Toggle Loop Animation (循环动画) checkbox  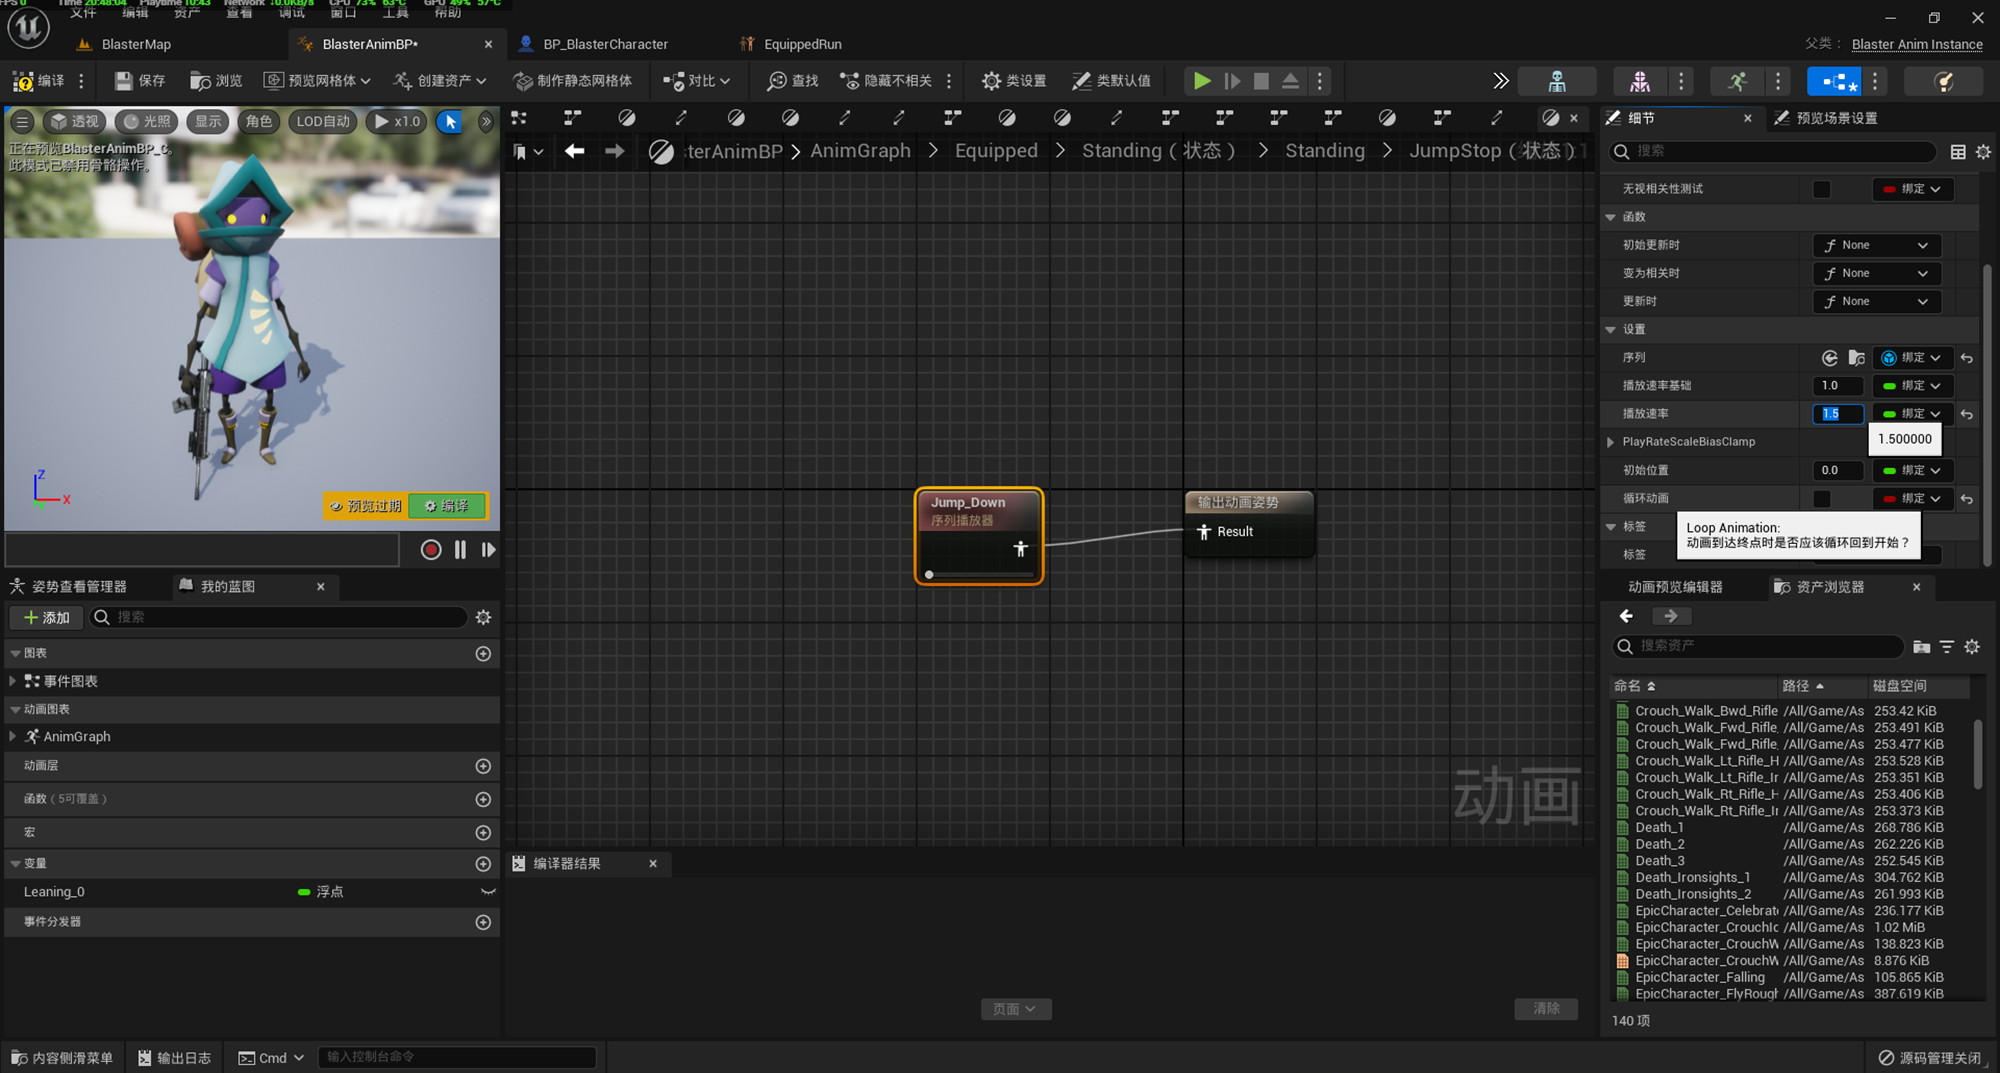pyautogui.click(x=1822, y=498)
